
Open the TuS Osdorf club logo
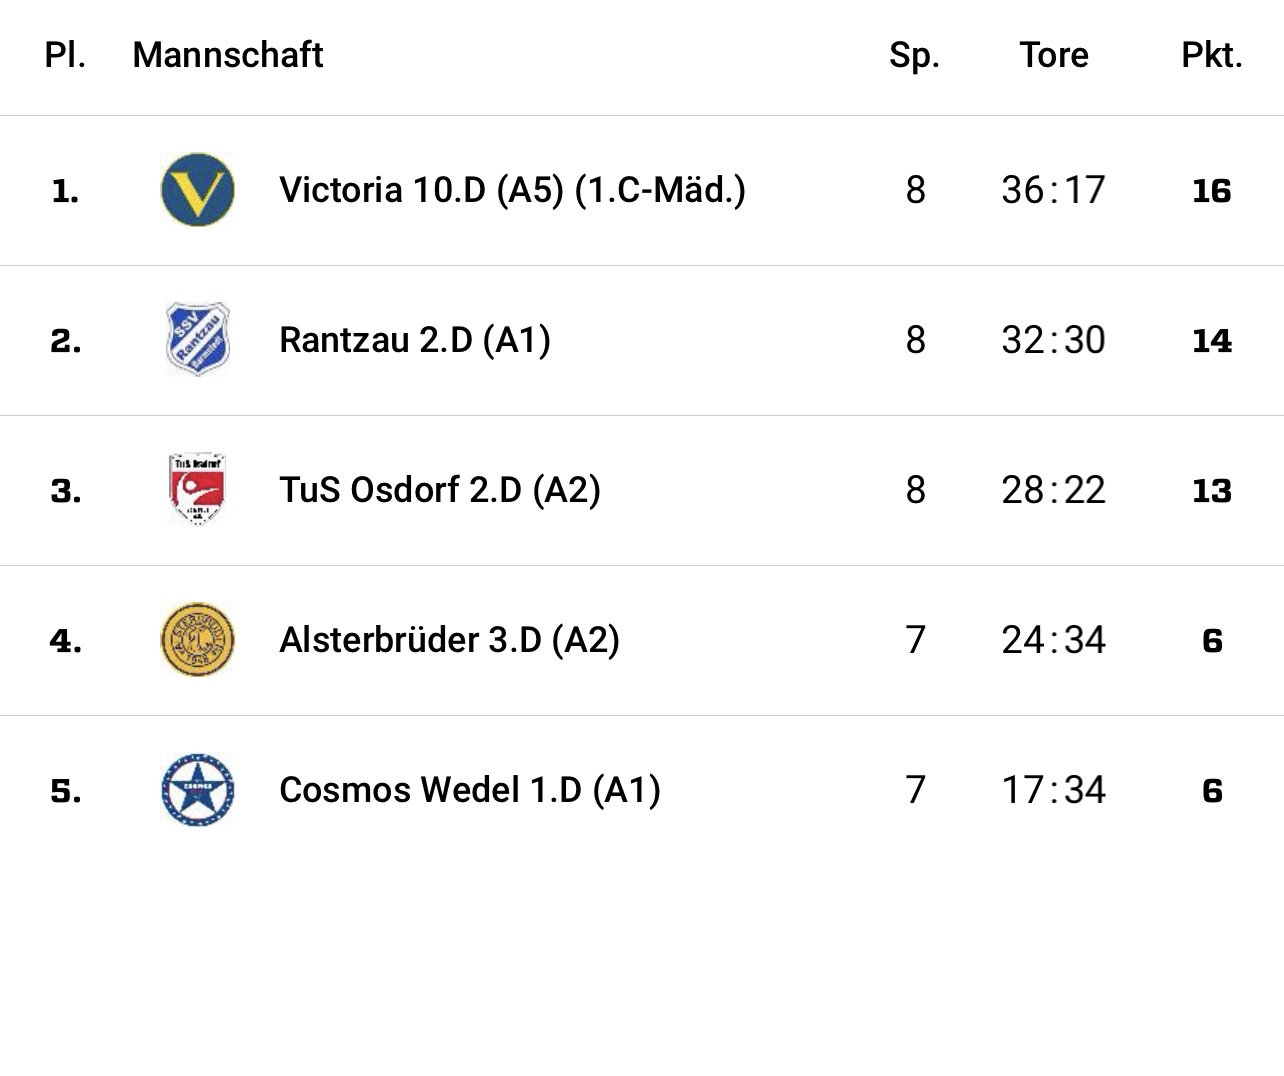point(197,490)
